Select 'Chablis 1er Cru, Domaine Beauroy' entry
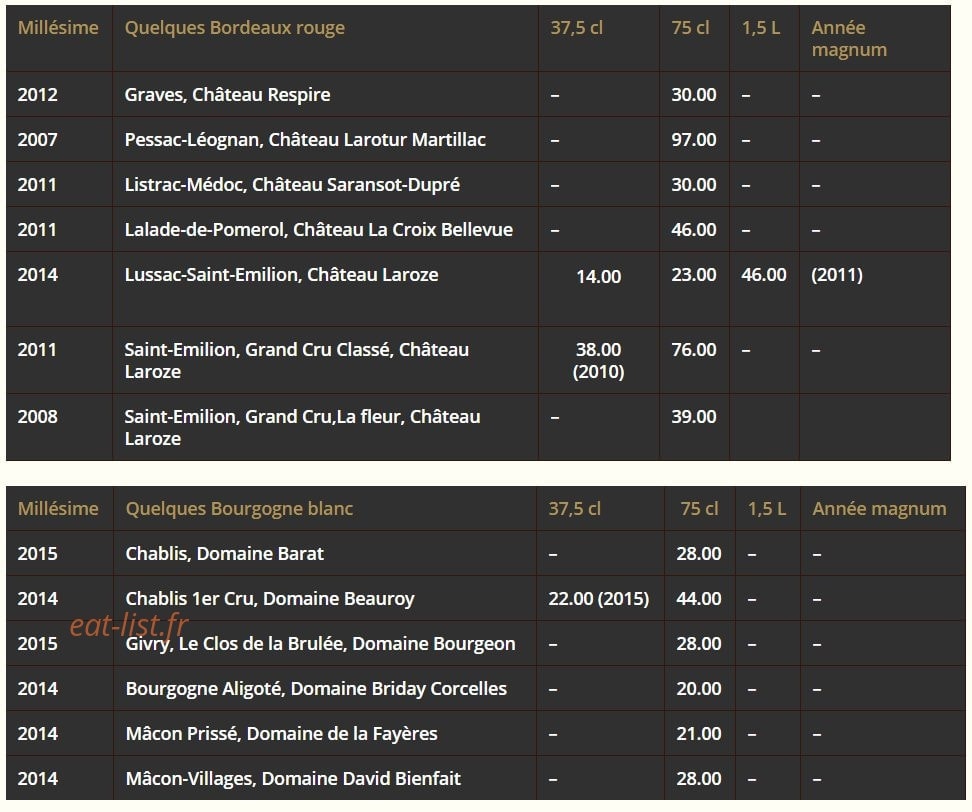This screenshot has height=812, width=972. [x=270, y=599]
